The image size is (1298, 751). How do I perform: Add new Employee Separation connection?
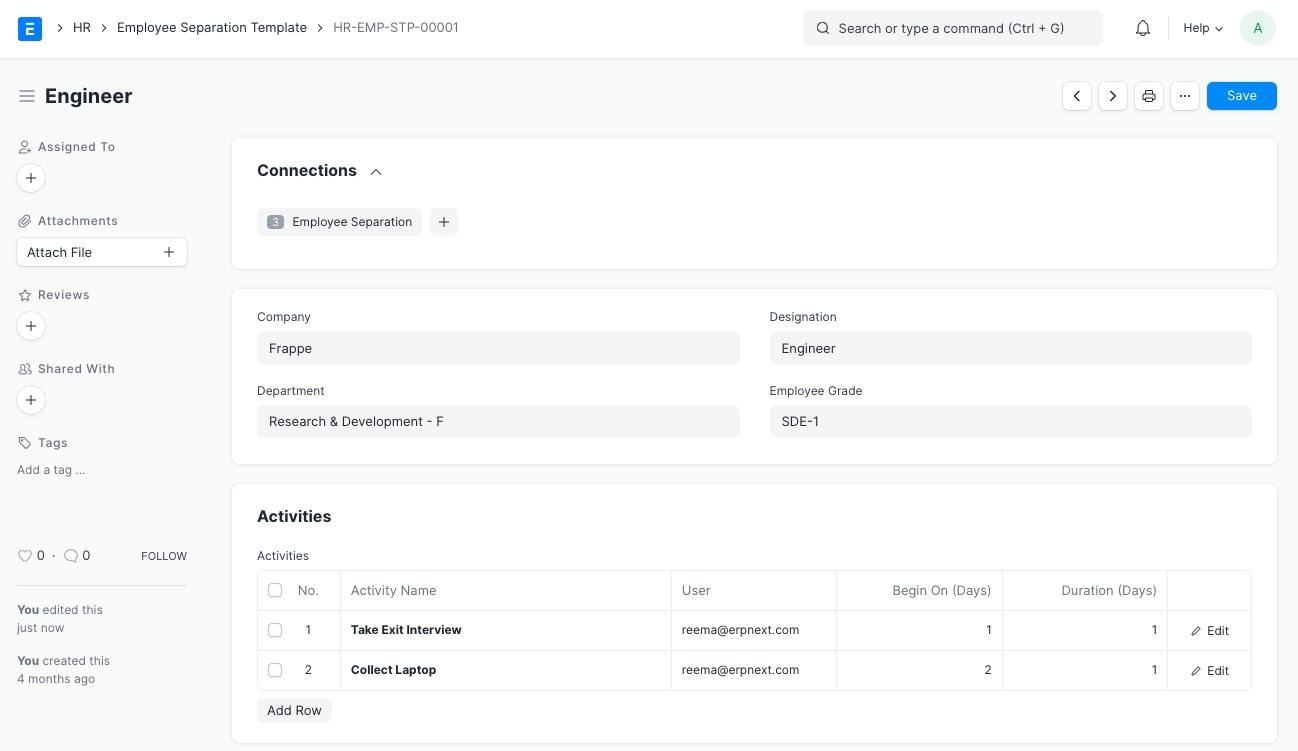pyautogui.click(x=444, y=222)
